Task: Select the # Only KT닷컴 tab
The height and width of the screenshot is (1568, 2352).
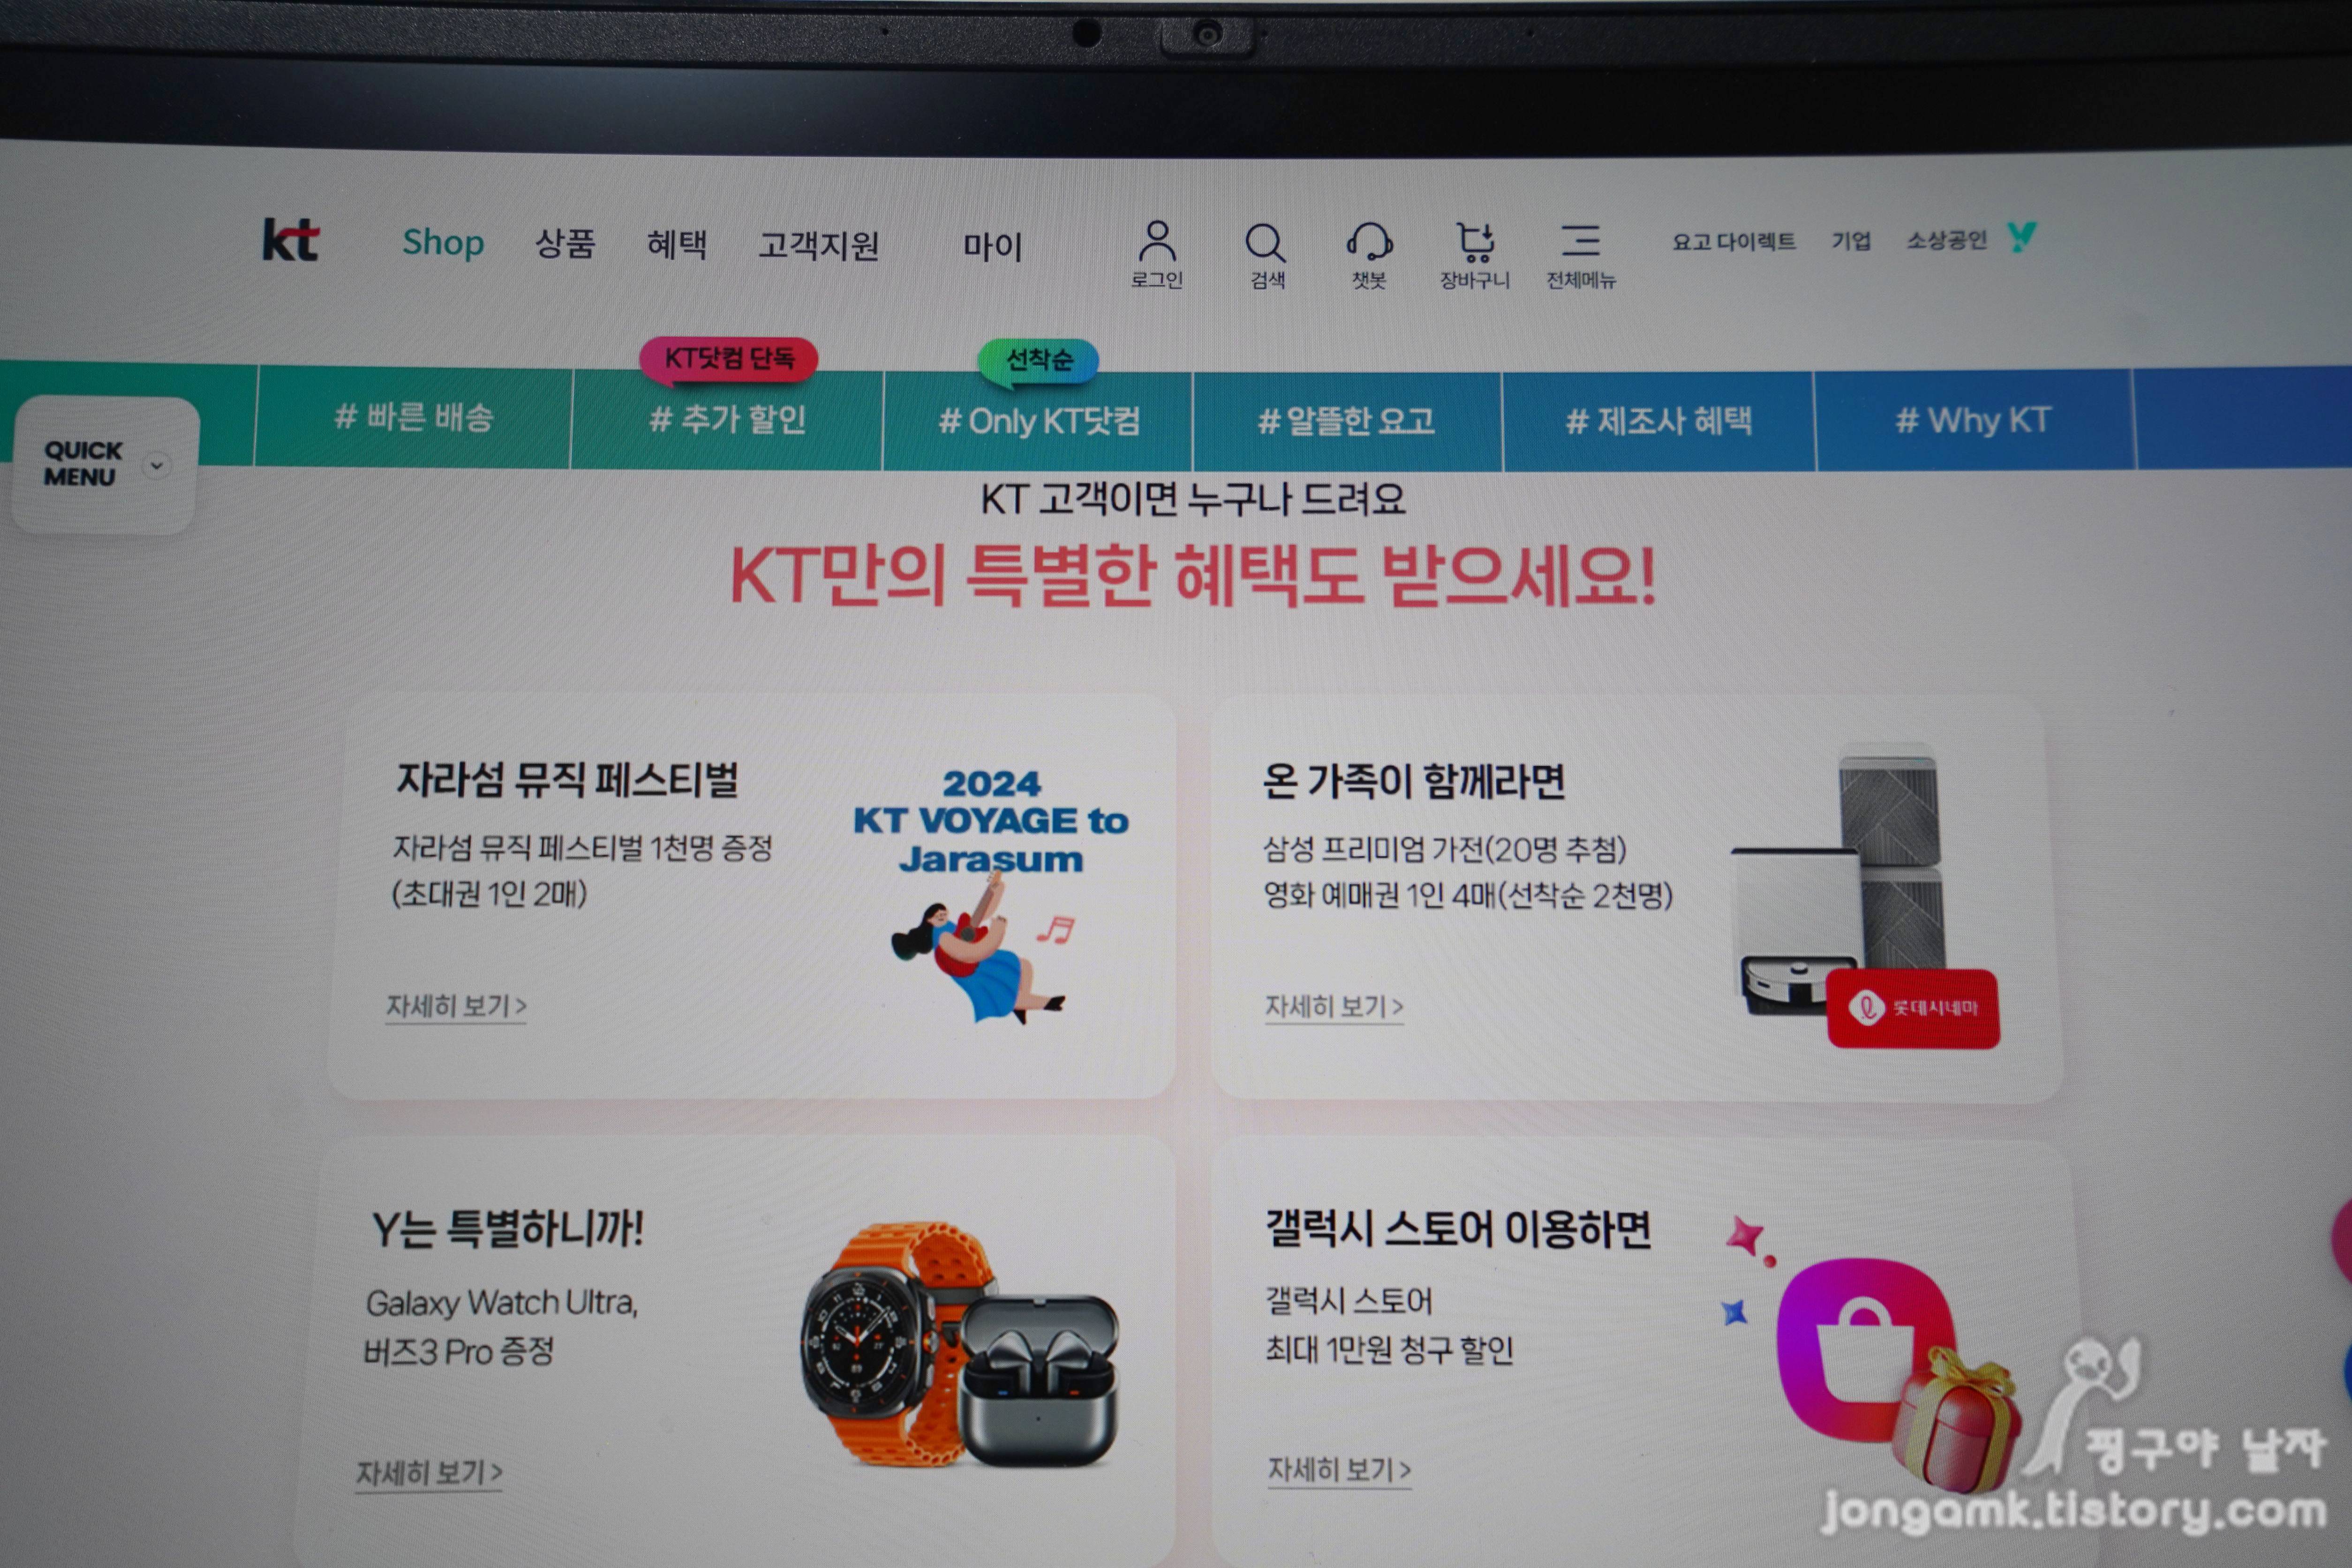Action: click(x=1038, y=421)
